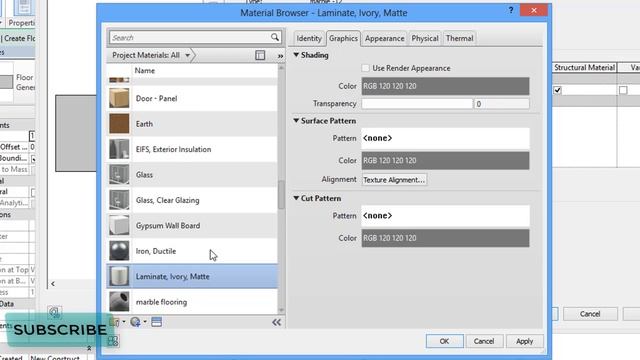Click the Cut Pattern color swatch
This screenshot has height=360, width=640.
point(445,238)
